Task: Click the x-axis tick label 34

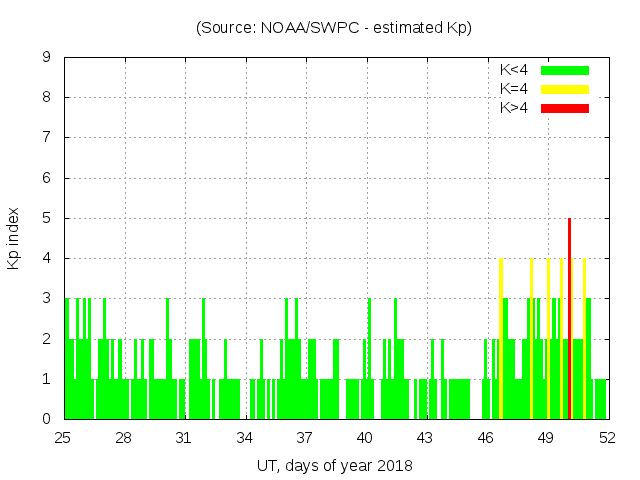Action: point(245,438)
